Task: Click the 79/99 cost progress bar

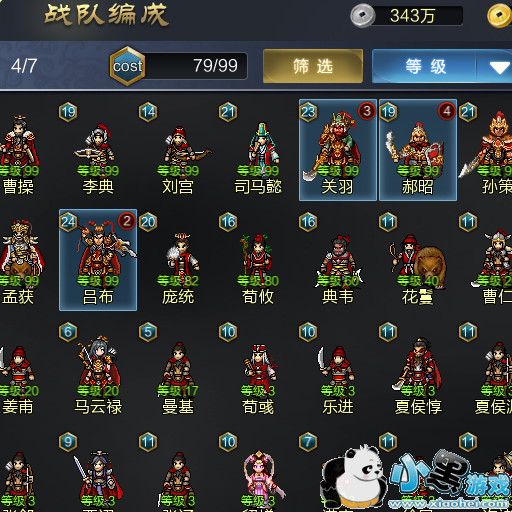Action: tap(195, 66)
